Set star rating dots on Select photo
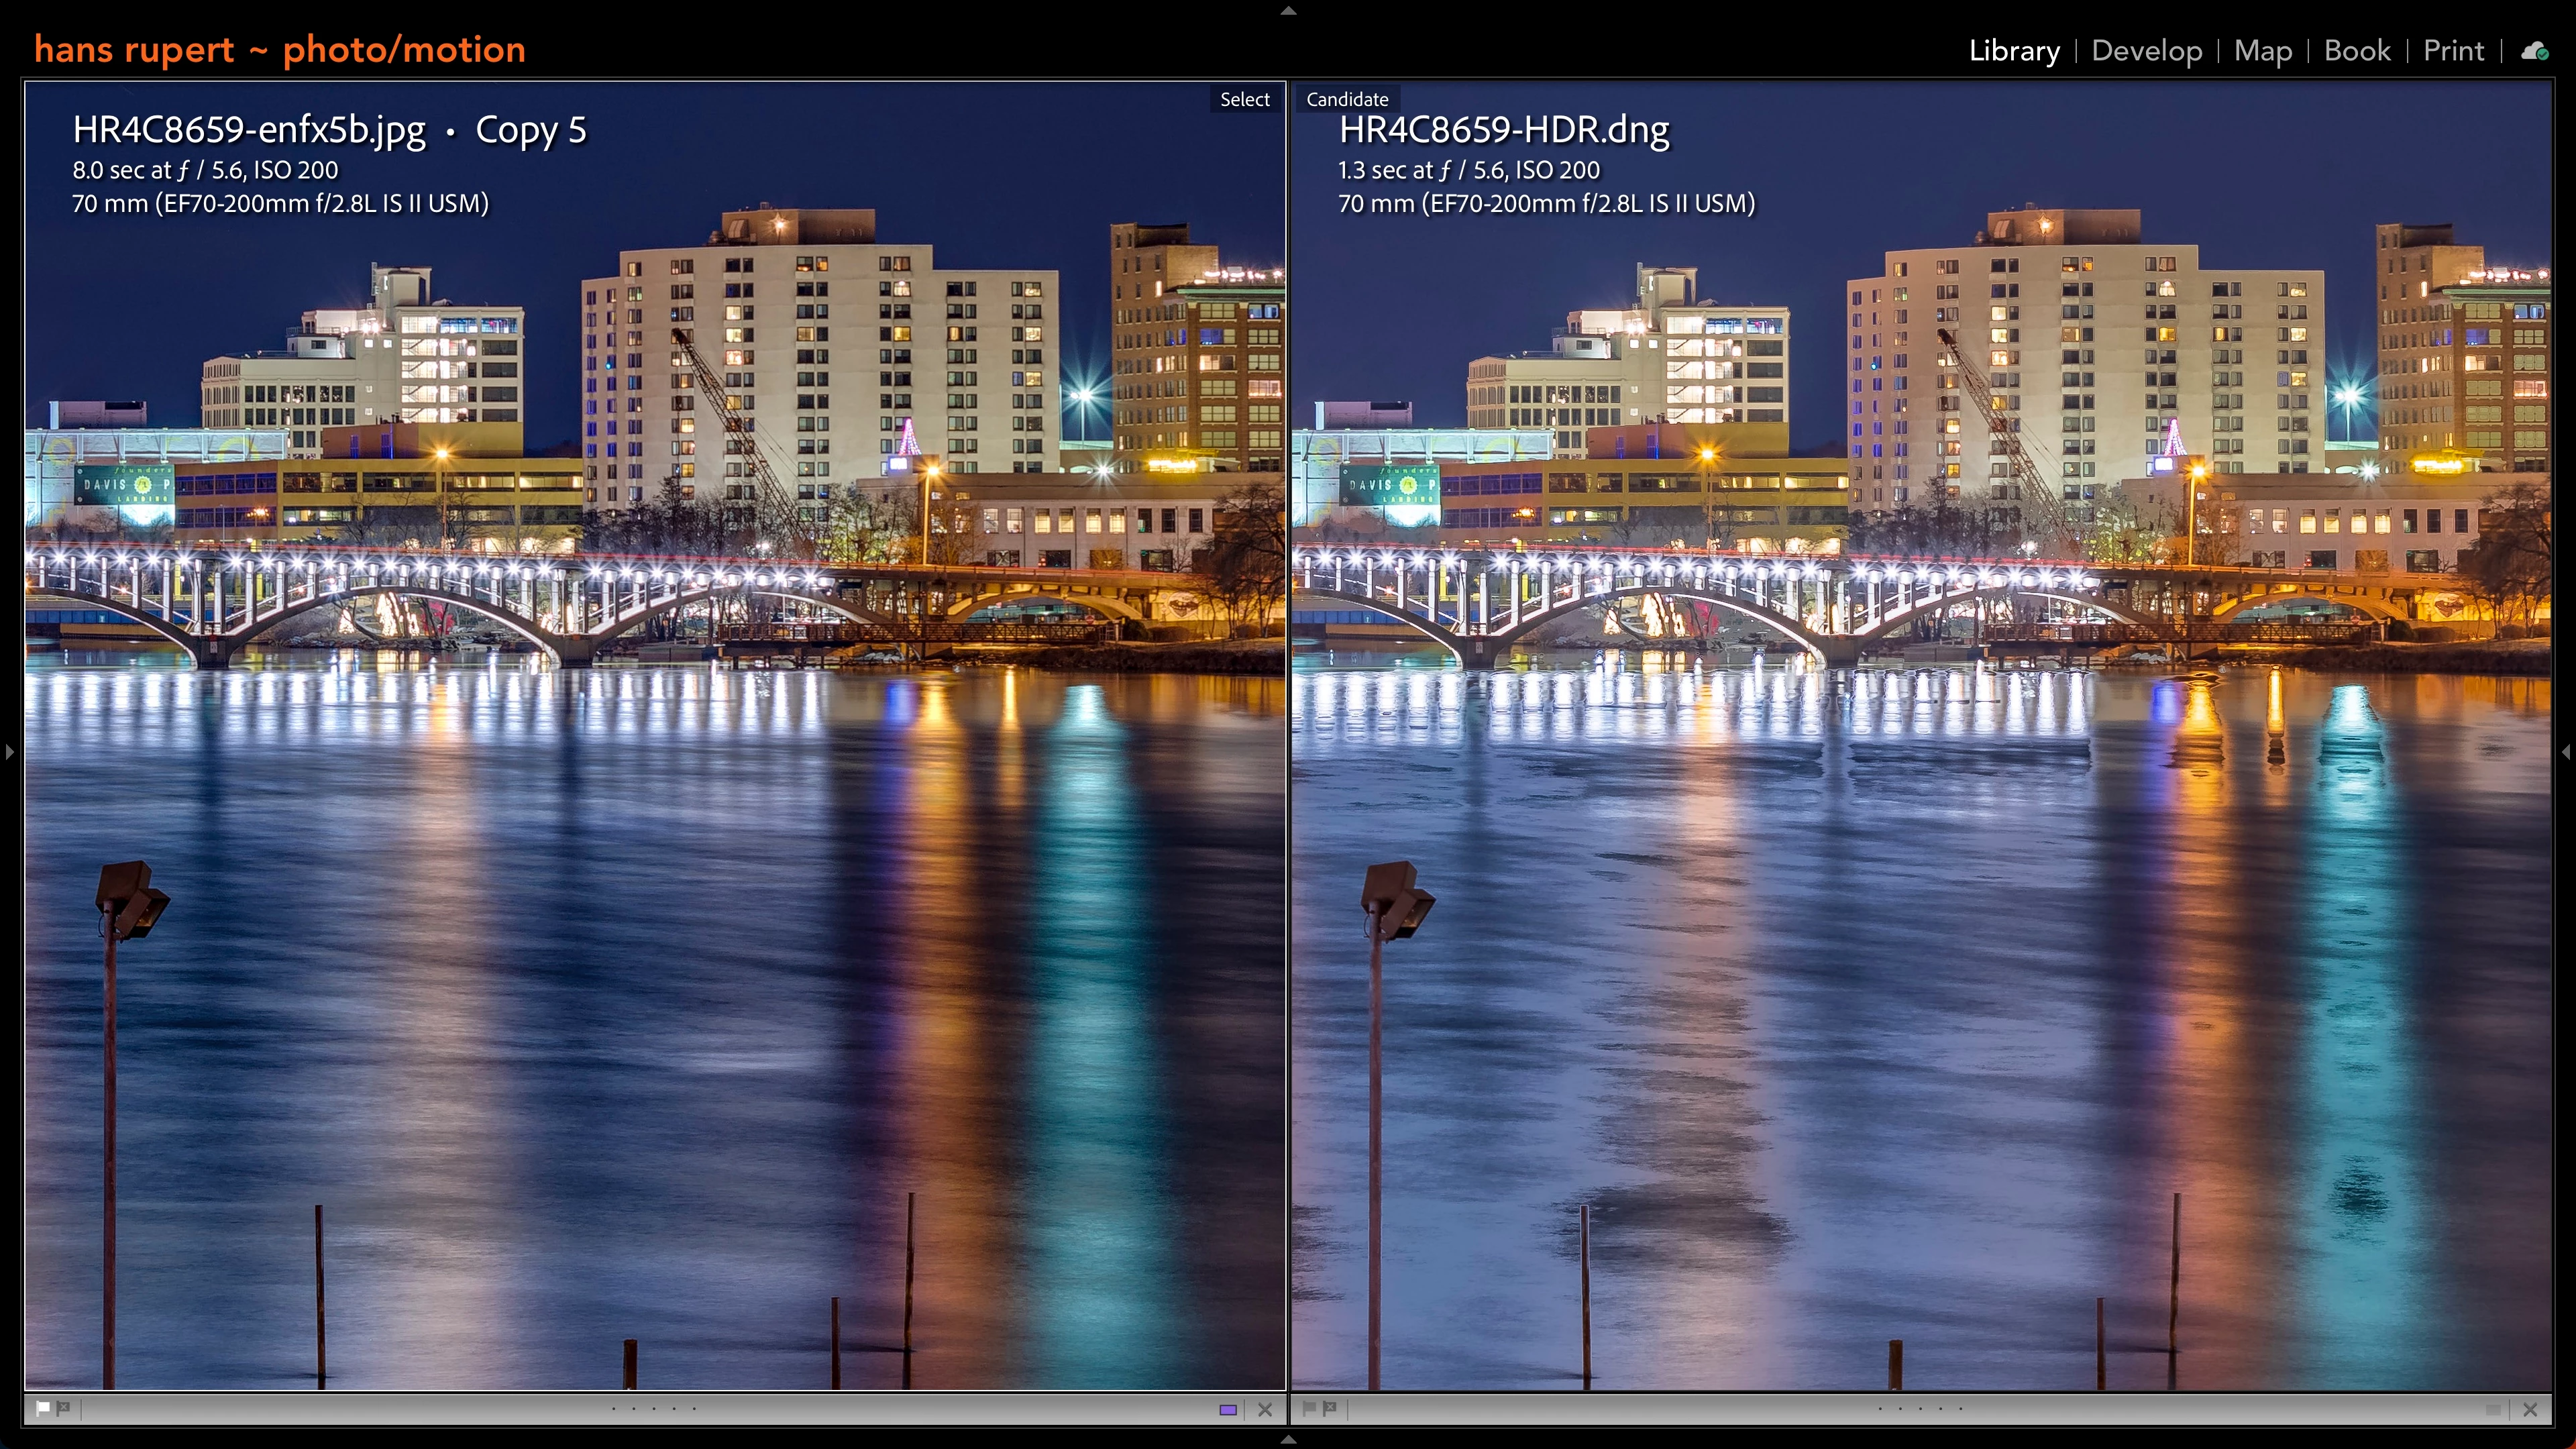The height and width of the screenshot is (1449, 2576). coord(653,1409)
